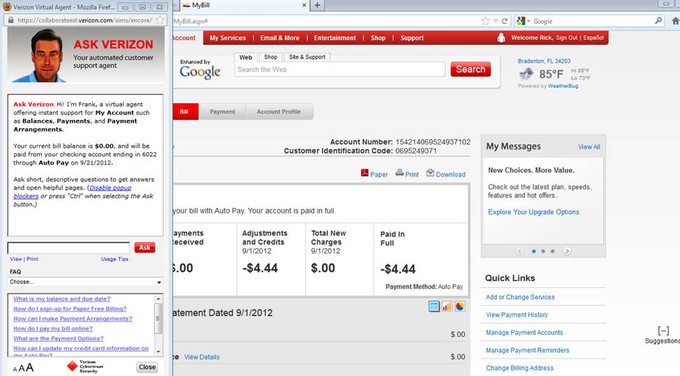Click the WeatherBug link
This screenshot has height=376, width=680.
pyautogui.click(x=563, y=86)
